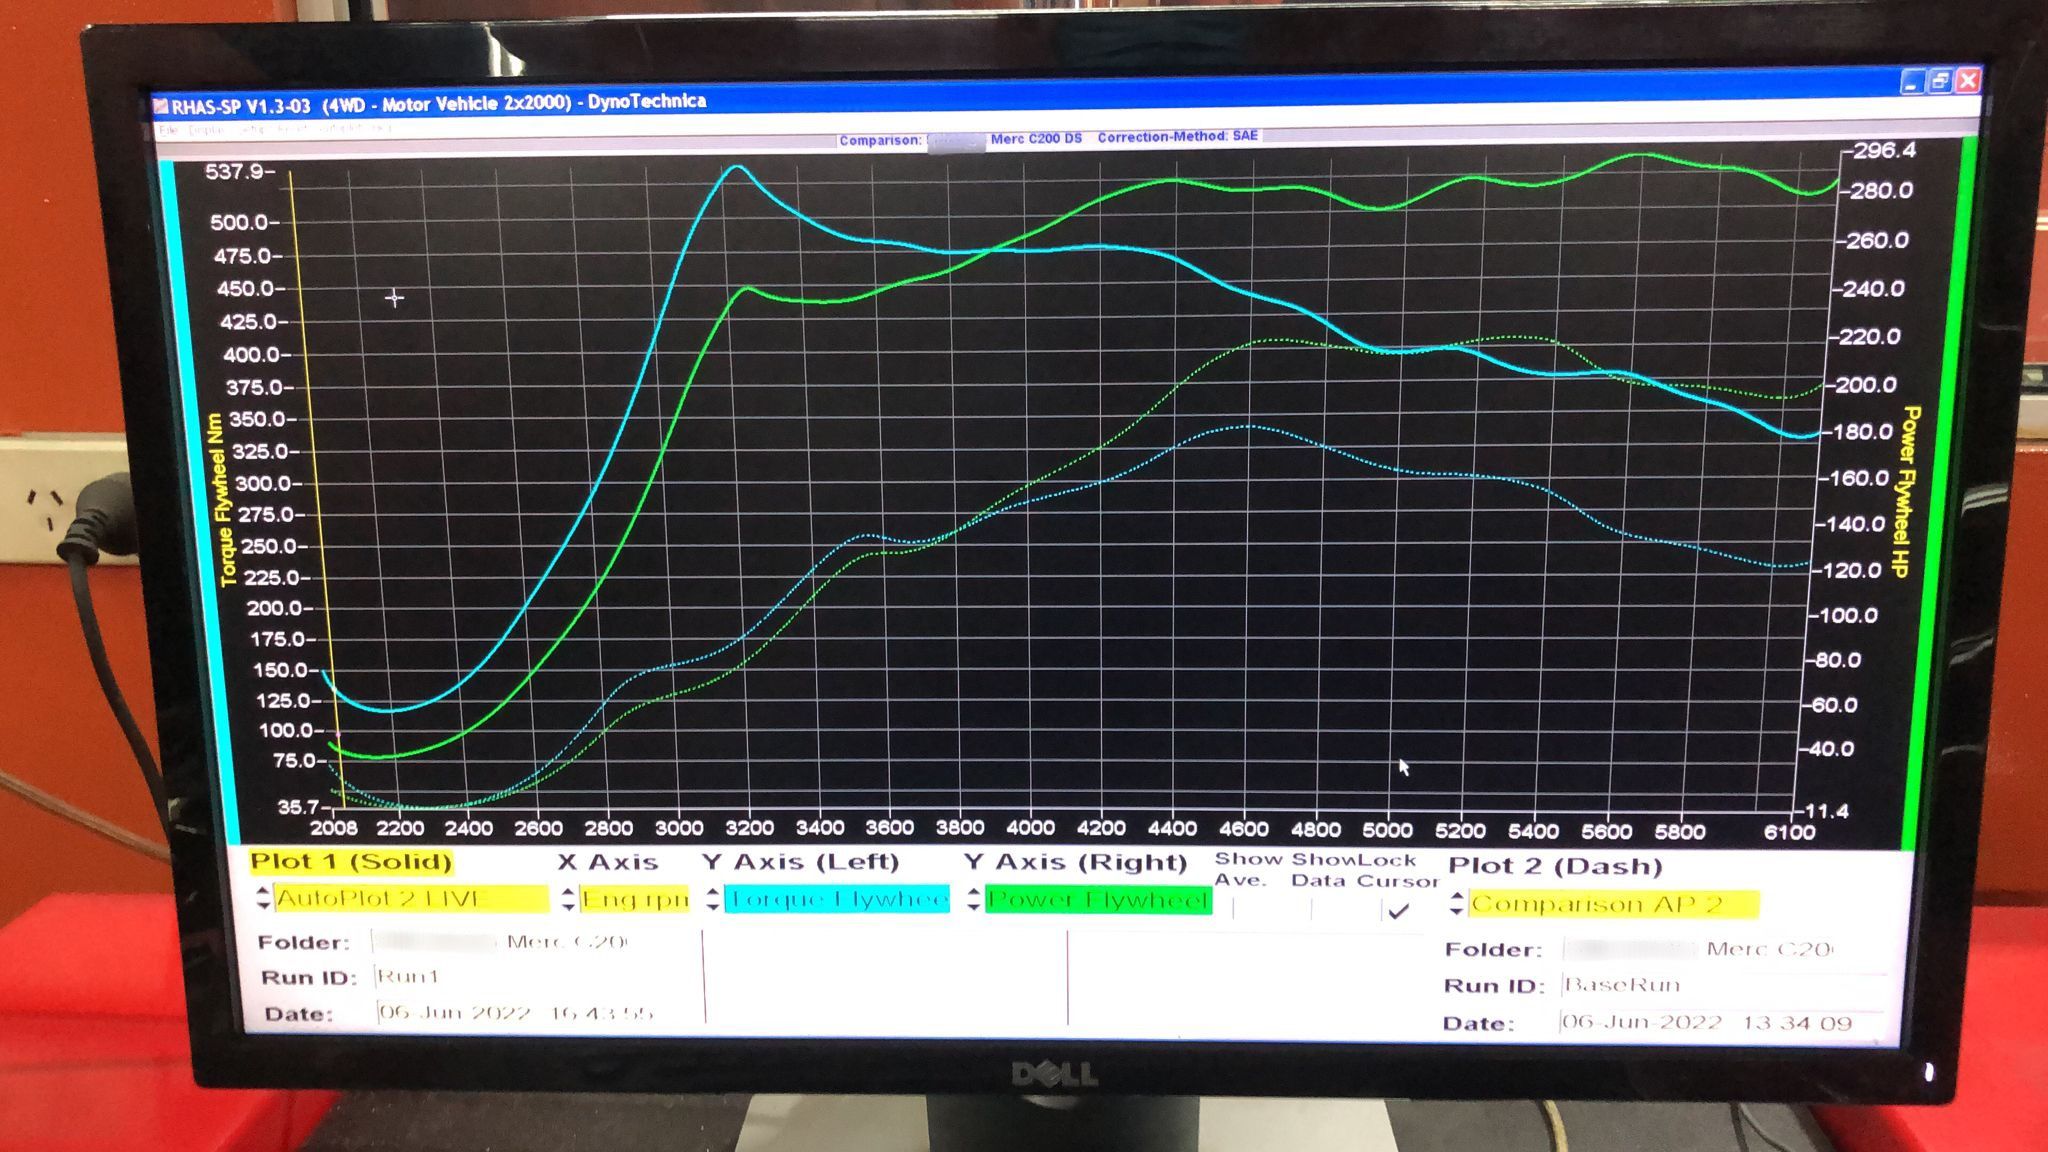Click the Plot 2 (Dash) spinner arrows
The height and width of the screenshot is (1152, 2048).
click(x=1456, y=904)
